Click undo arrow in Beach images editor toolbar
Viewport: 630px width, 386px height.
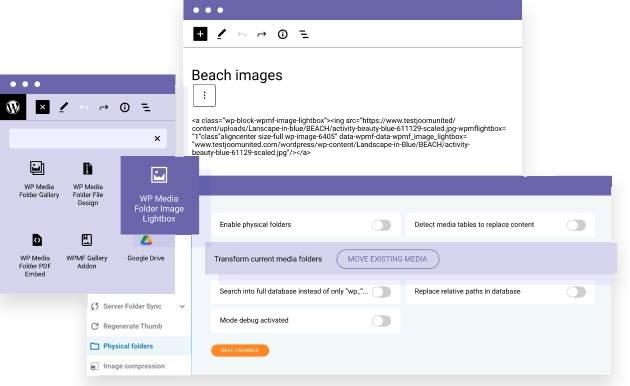[241, 35]
